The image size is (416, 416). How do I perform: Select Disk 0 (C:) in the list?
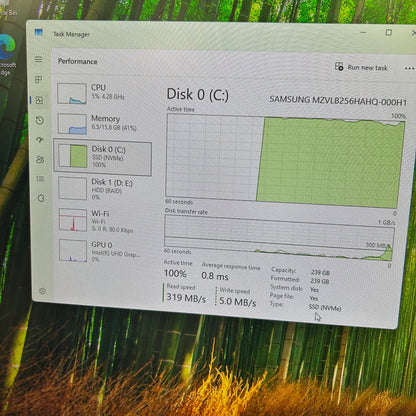click(x=102, y=157)
